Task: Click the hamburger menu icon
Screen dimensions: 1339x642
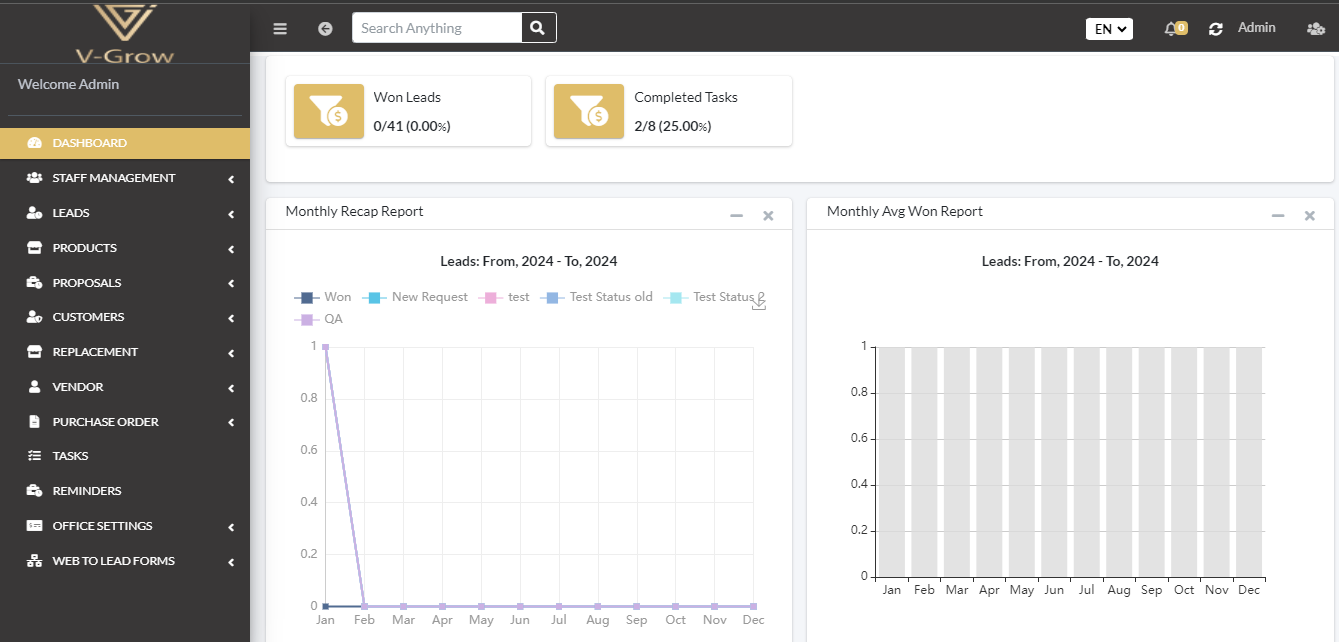Action: (x=280, y=29)
